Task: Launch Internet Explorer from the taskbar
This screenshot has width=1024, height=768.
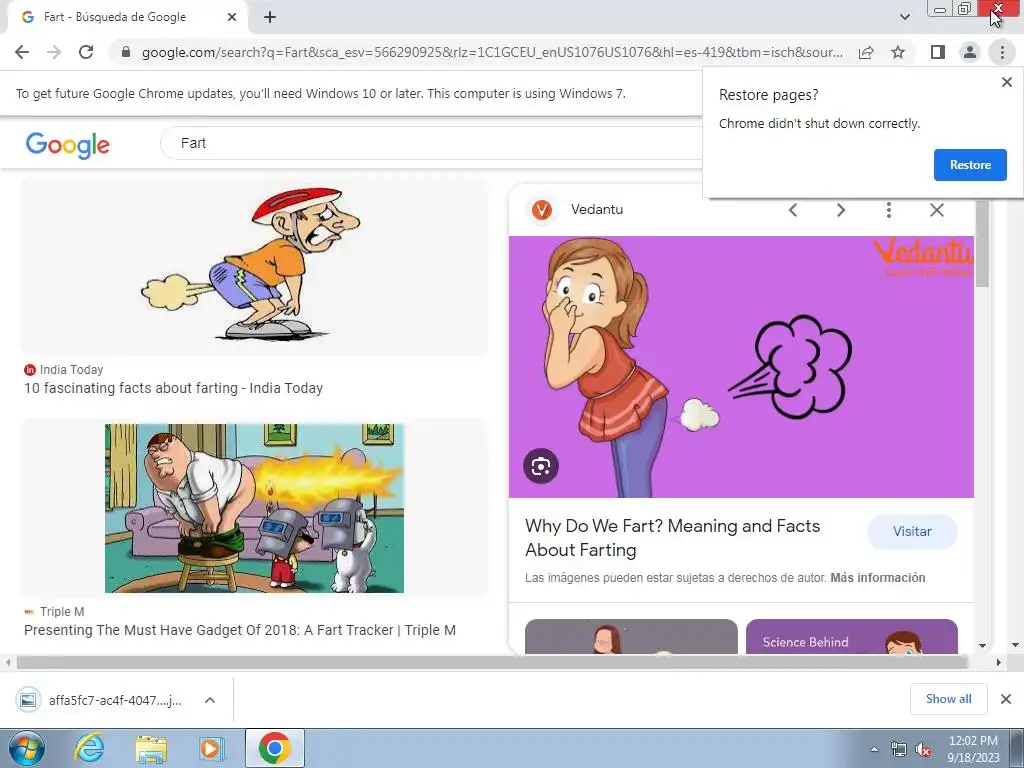Action: (89, 748)
